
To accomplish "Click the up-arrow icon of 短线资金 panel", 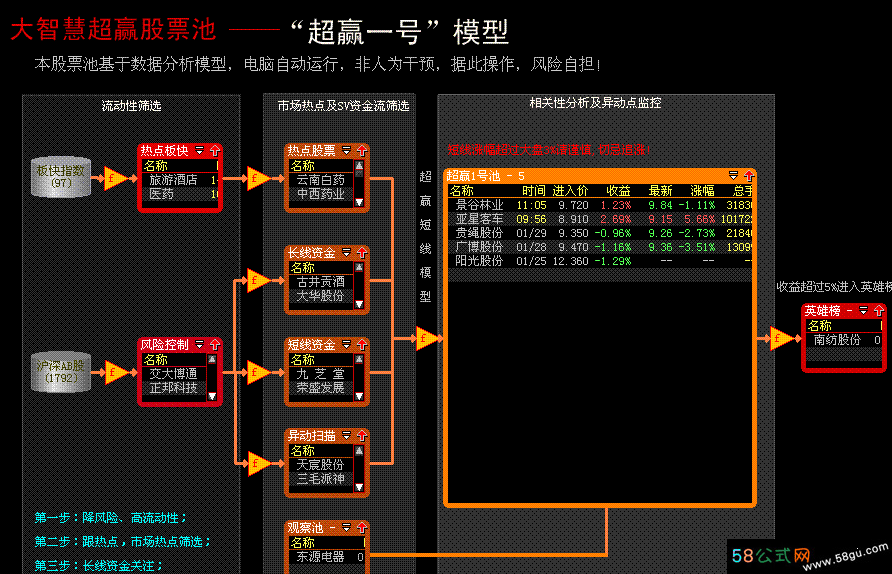I will 362,345.
